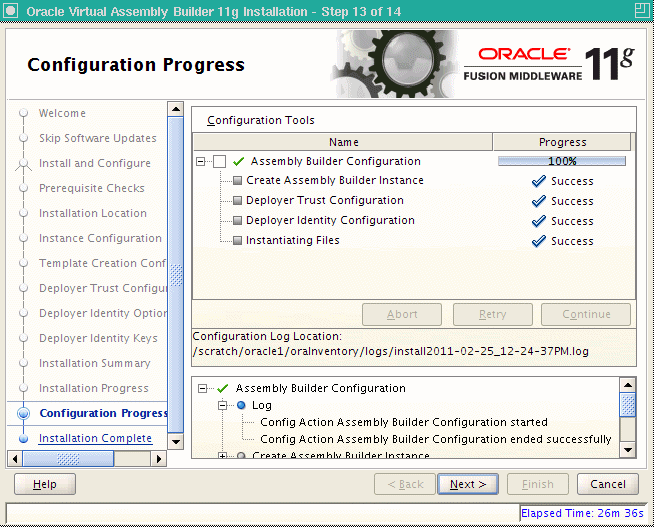Click the Back button

(x=405, y=484)
